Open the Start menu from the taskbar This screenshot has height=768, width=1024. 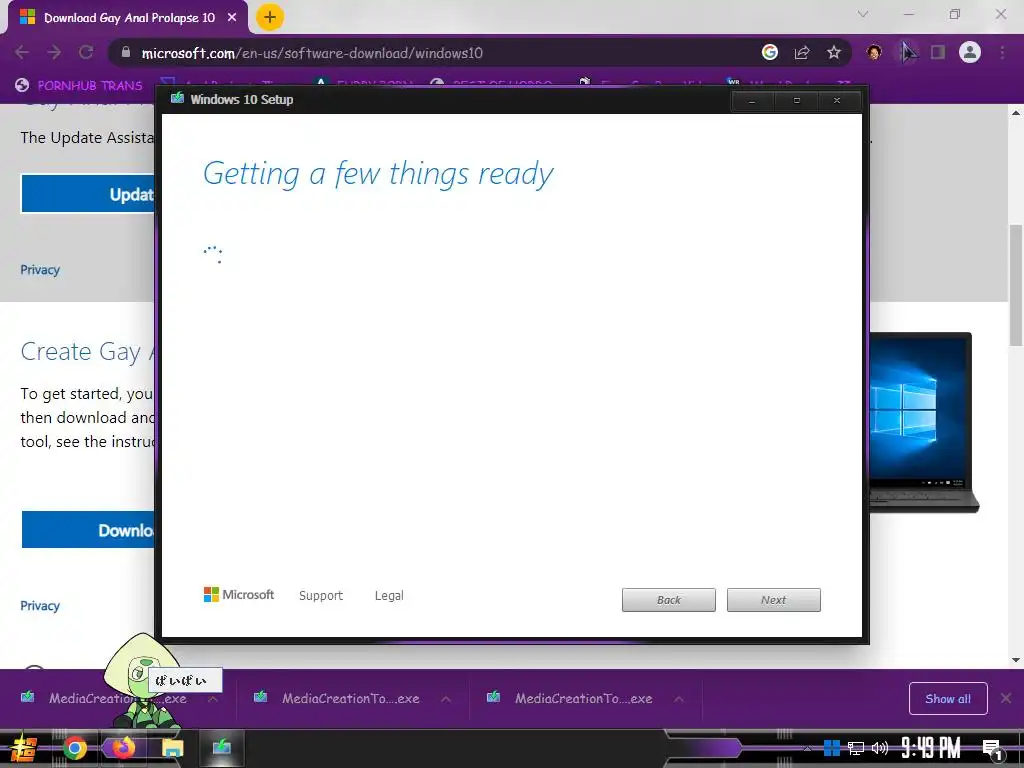[24, 748]
